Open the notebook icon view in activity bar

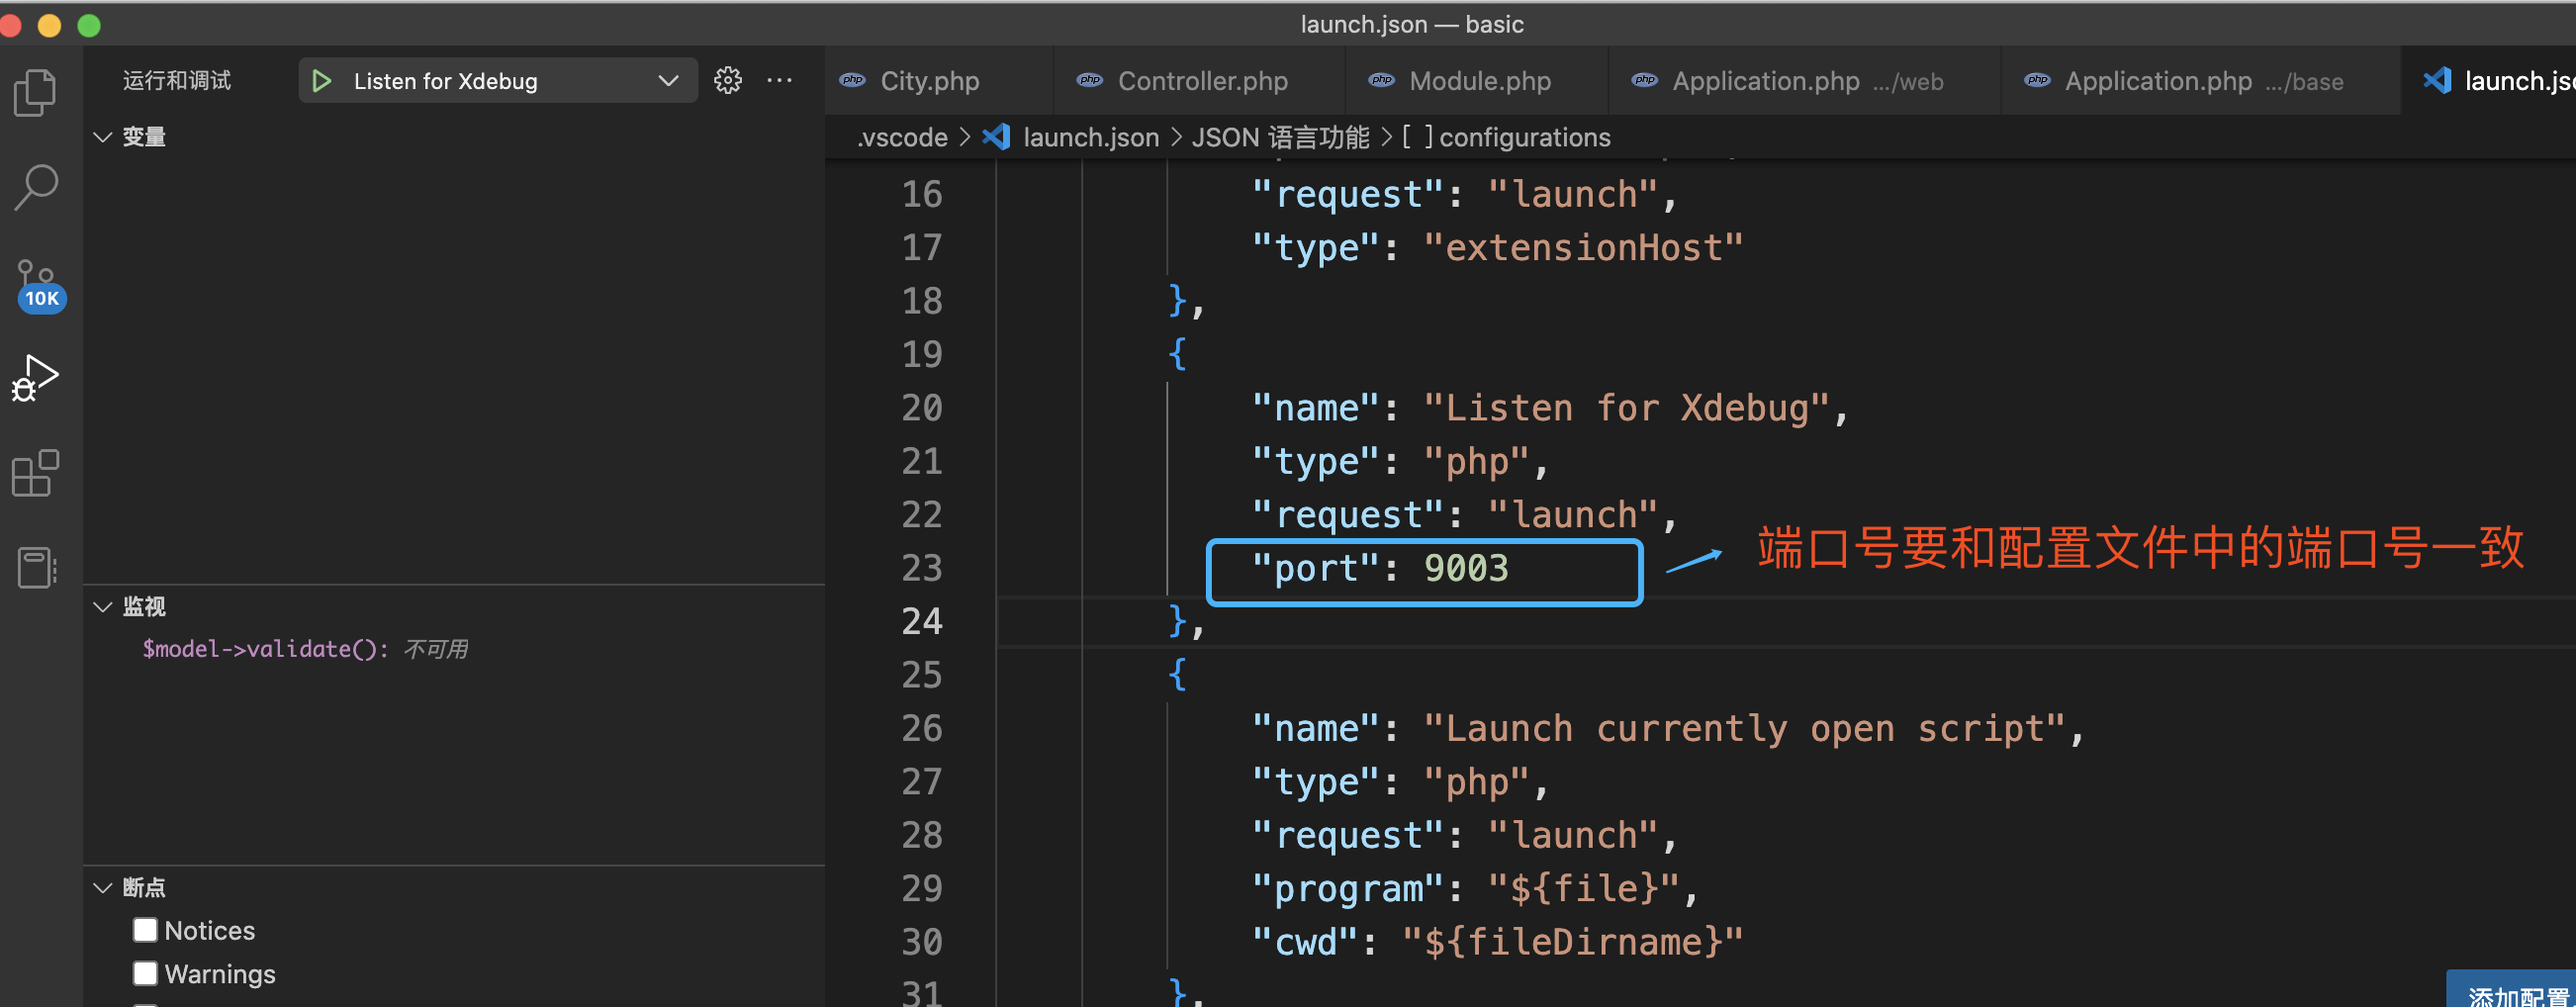point(36,567)
